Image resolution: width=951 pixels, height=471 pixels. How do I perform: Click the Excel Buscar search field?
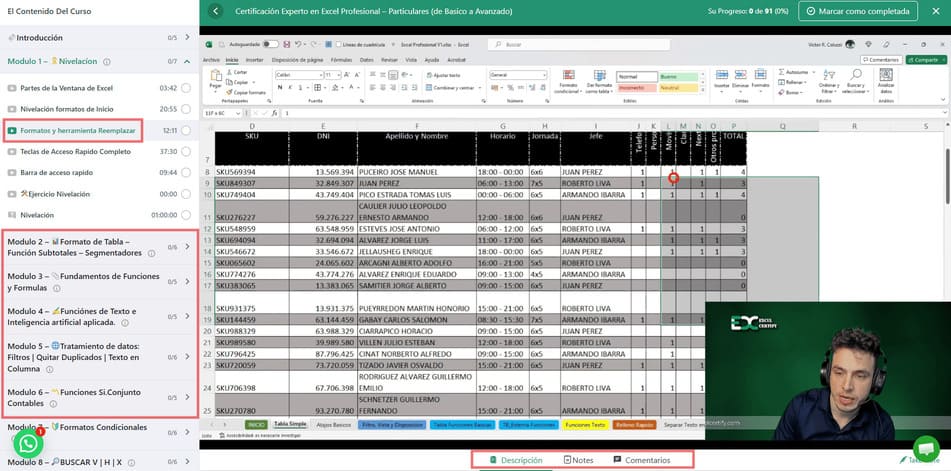pyautogui.click(x=579, y=44)
